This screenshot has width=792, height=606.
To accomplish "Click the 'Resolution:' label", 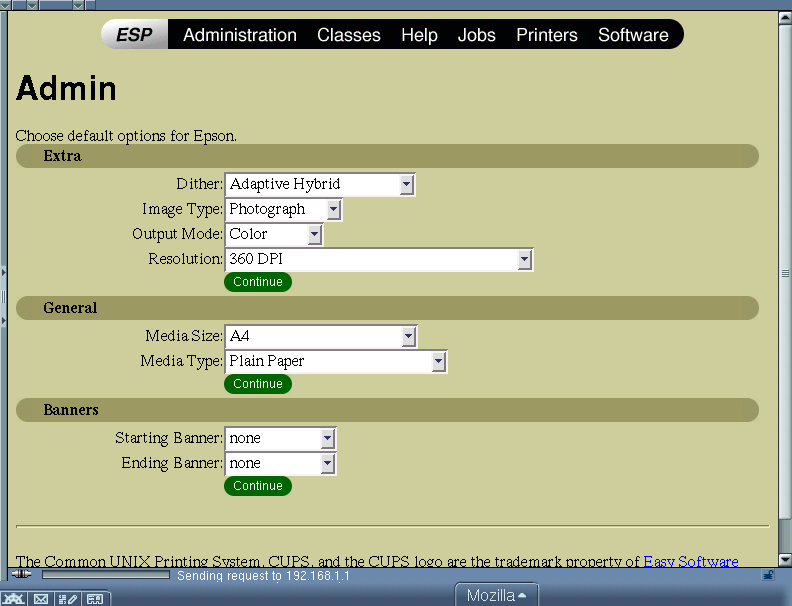I will pyautogui.click(x=185, y=259).
